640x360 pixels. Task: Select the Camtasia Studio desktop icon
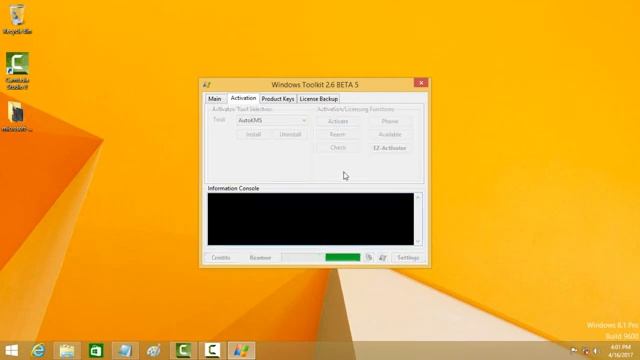pyautogui.click(x=17, y=71)
